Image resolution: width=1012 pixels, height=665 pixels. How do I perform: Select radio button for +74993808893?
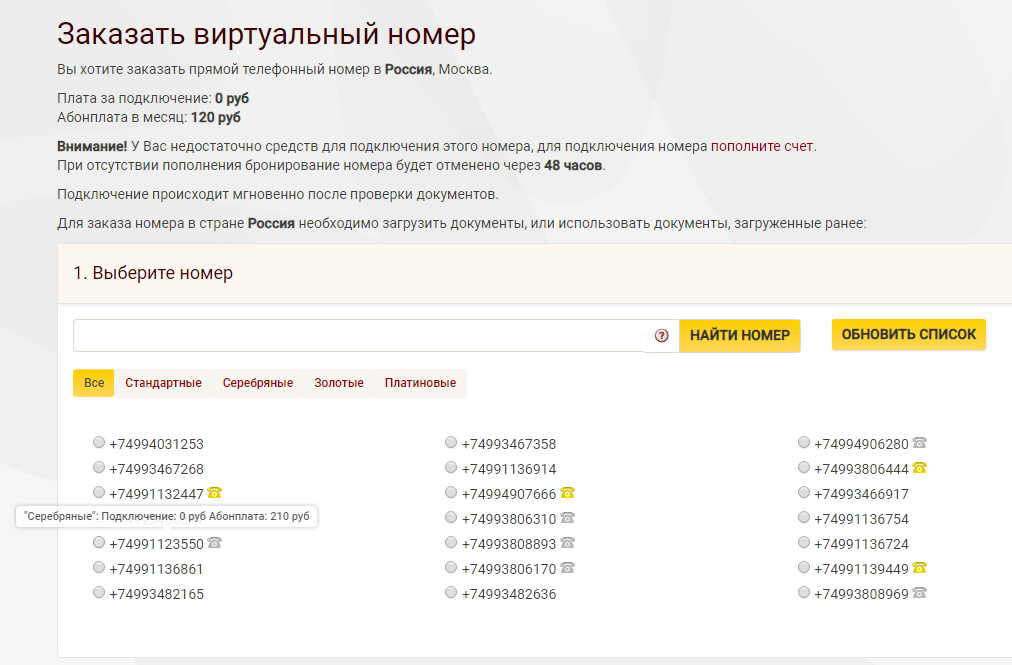[x=451, y=542]
